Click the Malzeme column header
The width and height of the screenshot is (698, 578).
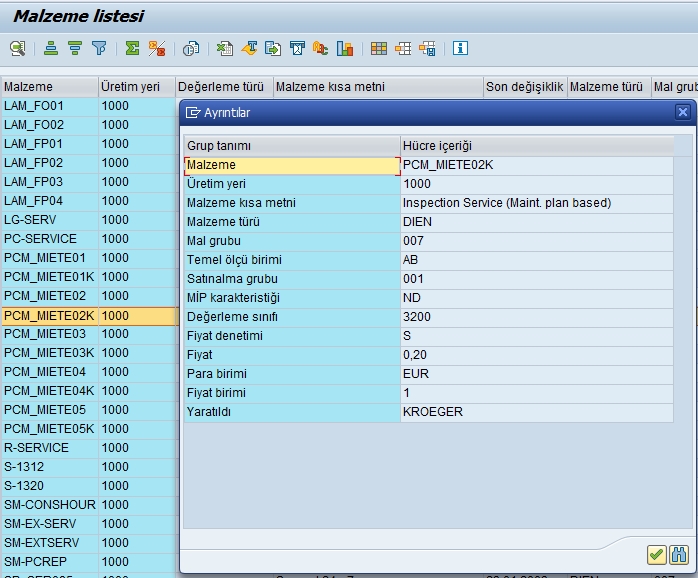(x=48, y=87)
